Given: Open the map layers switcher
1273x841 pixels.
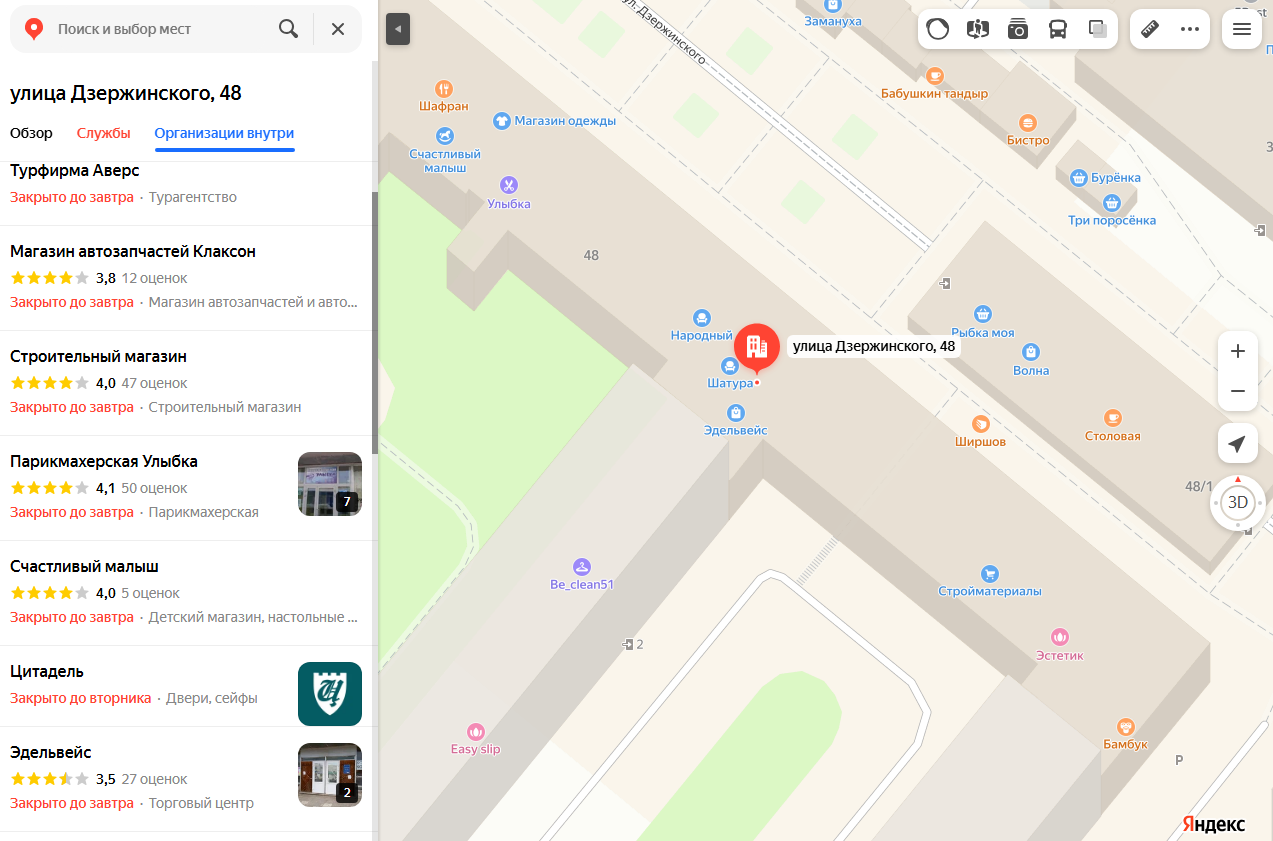Looking at the screenshot, I should pyautogui.click(x=1098, y=29).
